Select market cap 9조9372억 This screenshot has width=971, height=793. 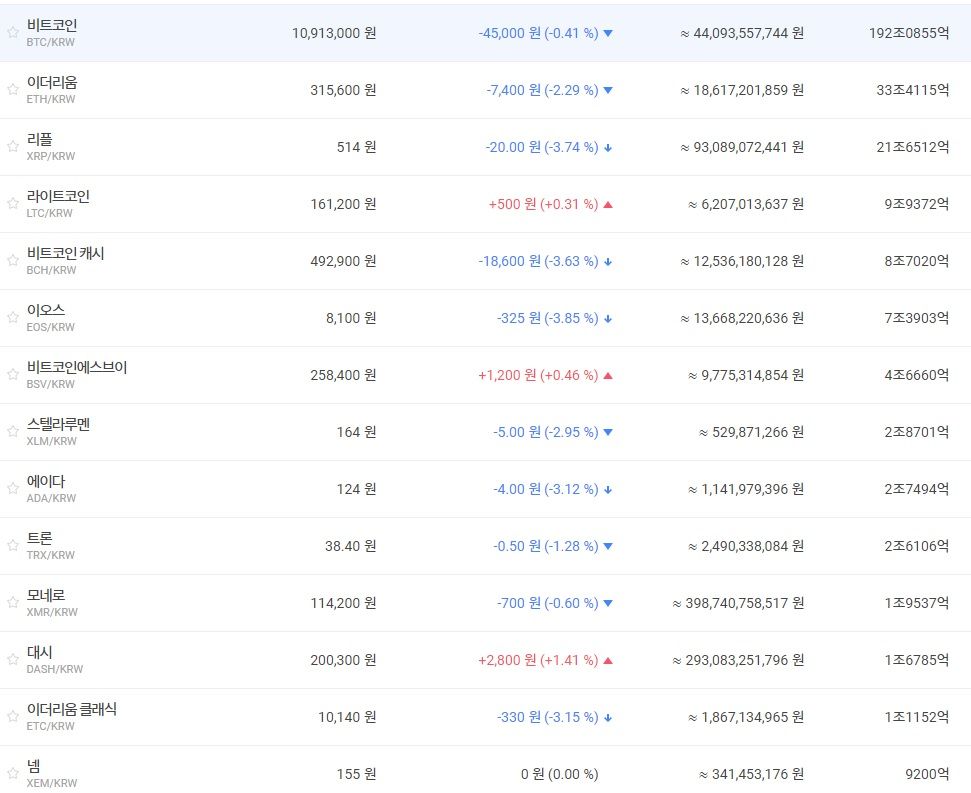[917, 204]
